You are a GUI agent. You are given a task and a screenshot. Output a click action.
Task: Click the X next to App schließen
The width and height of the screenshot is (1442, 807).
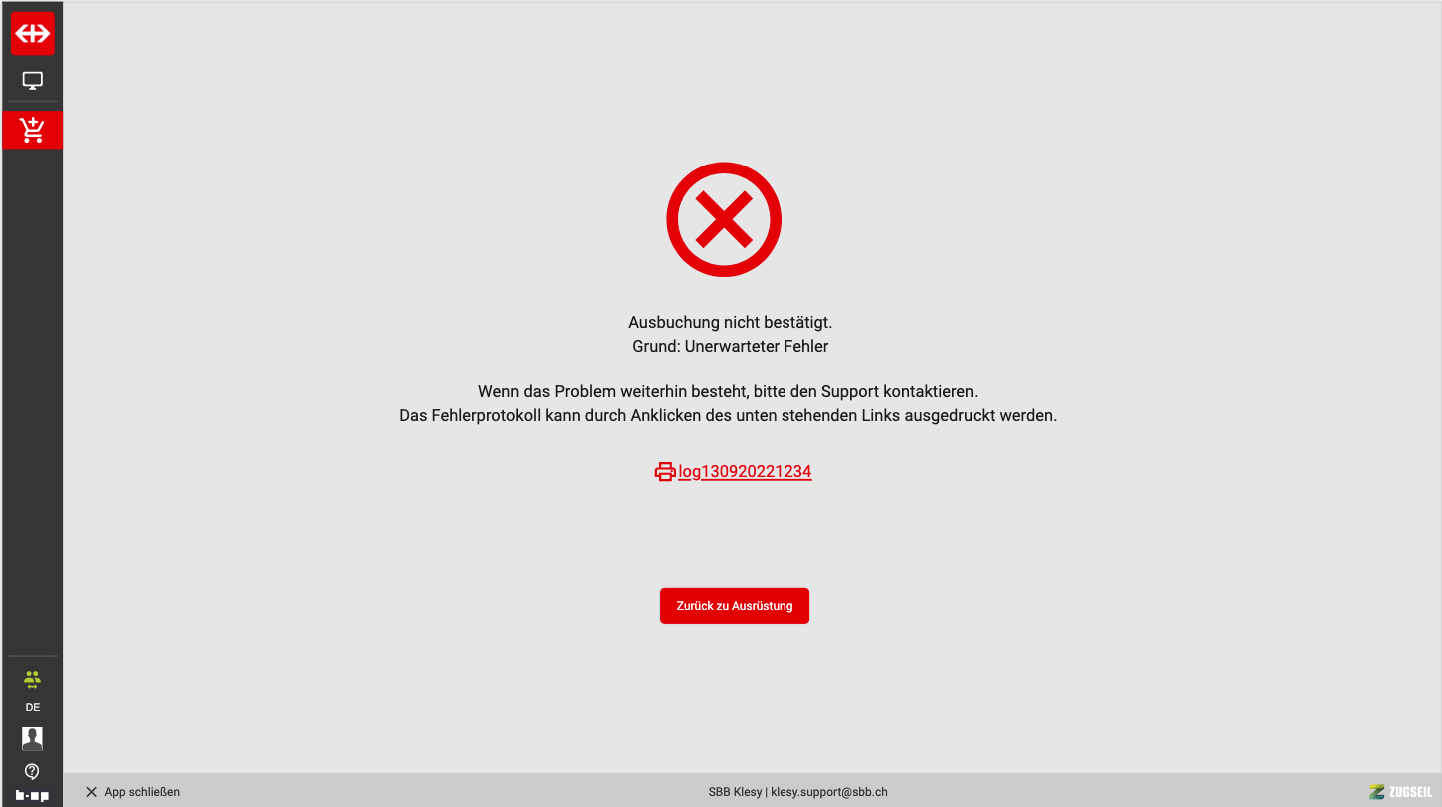pyautogui.click(x=91, y=792)
